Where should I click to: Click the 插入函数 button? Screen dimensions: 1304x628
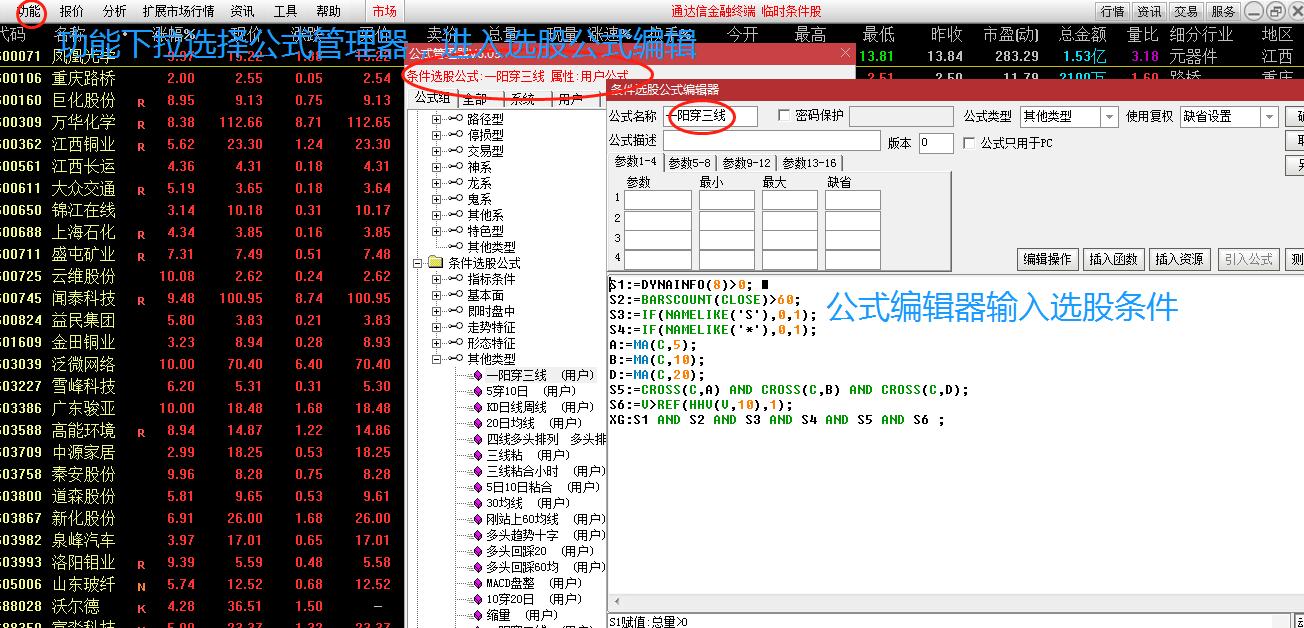click(1113, 259)
